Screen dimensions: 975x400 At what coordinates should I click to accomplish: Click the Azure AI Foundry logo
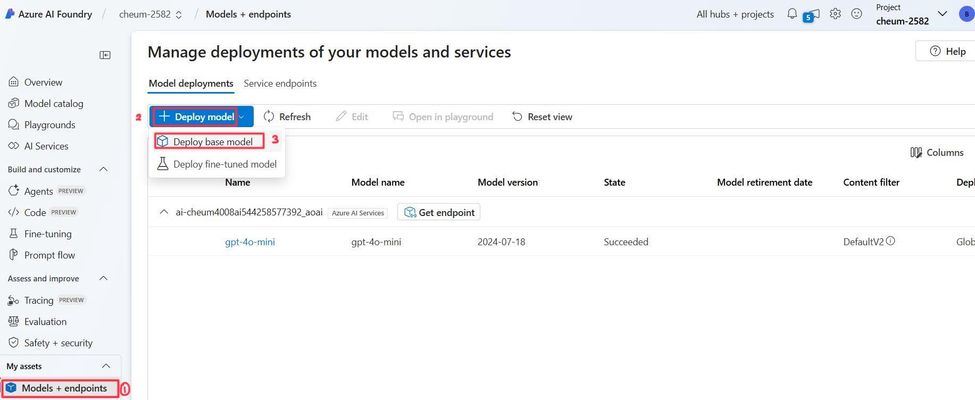[10, 14]
